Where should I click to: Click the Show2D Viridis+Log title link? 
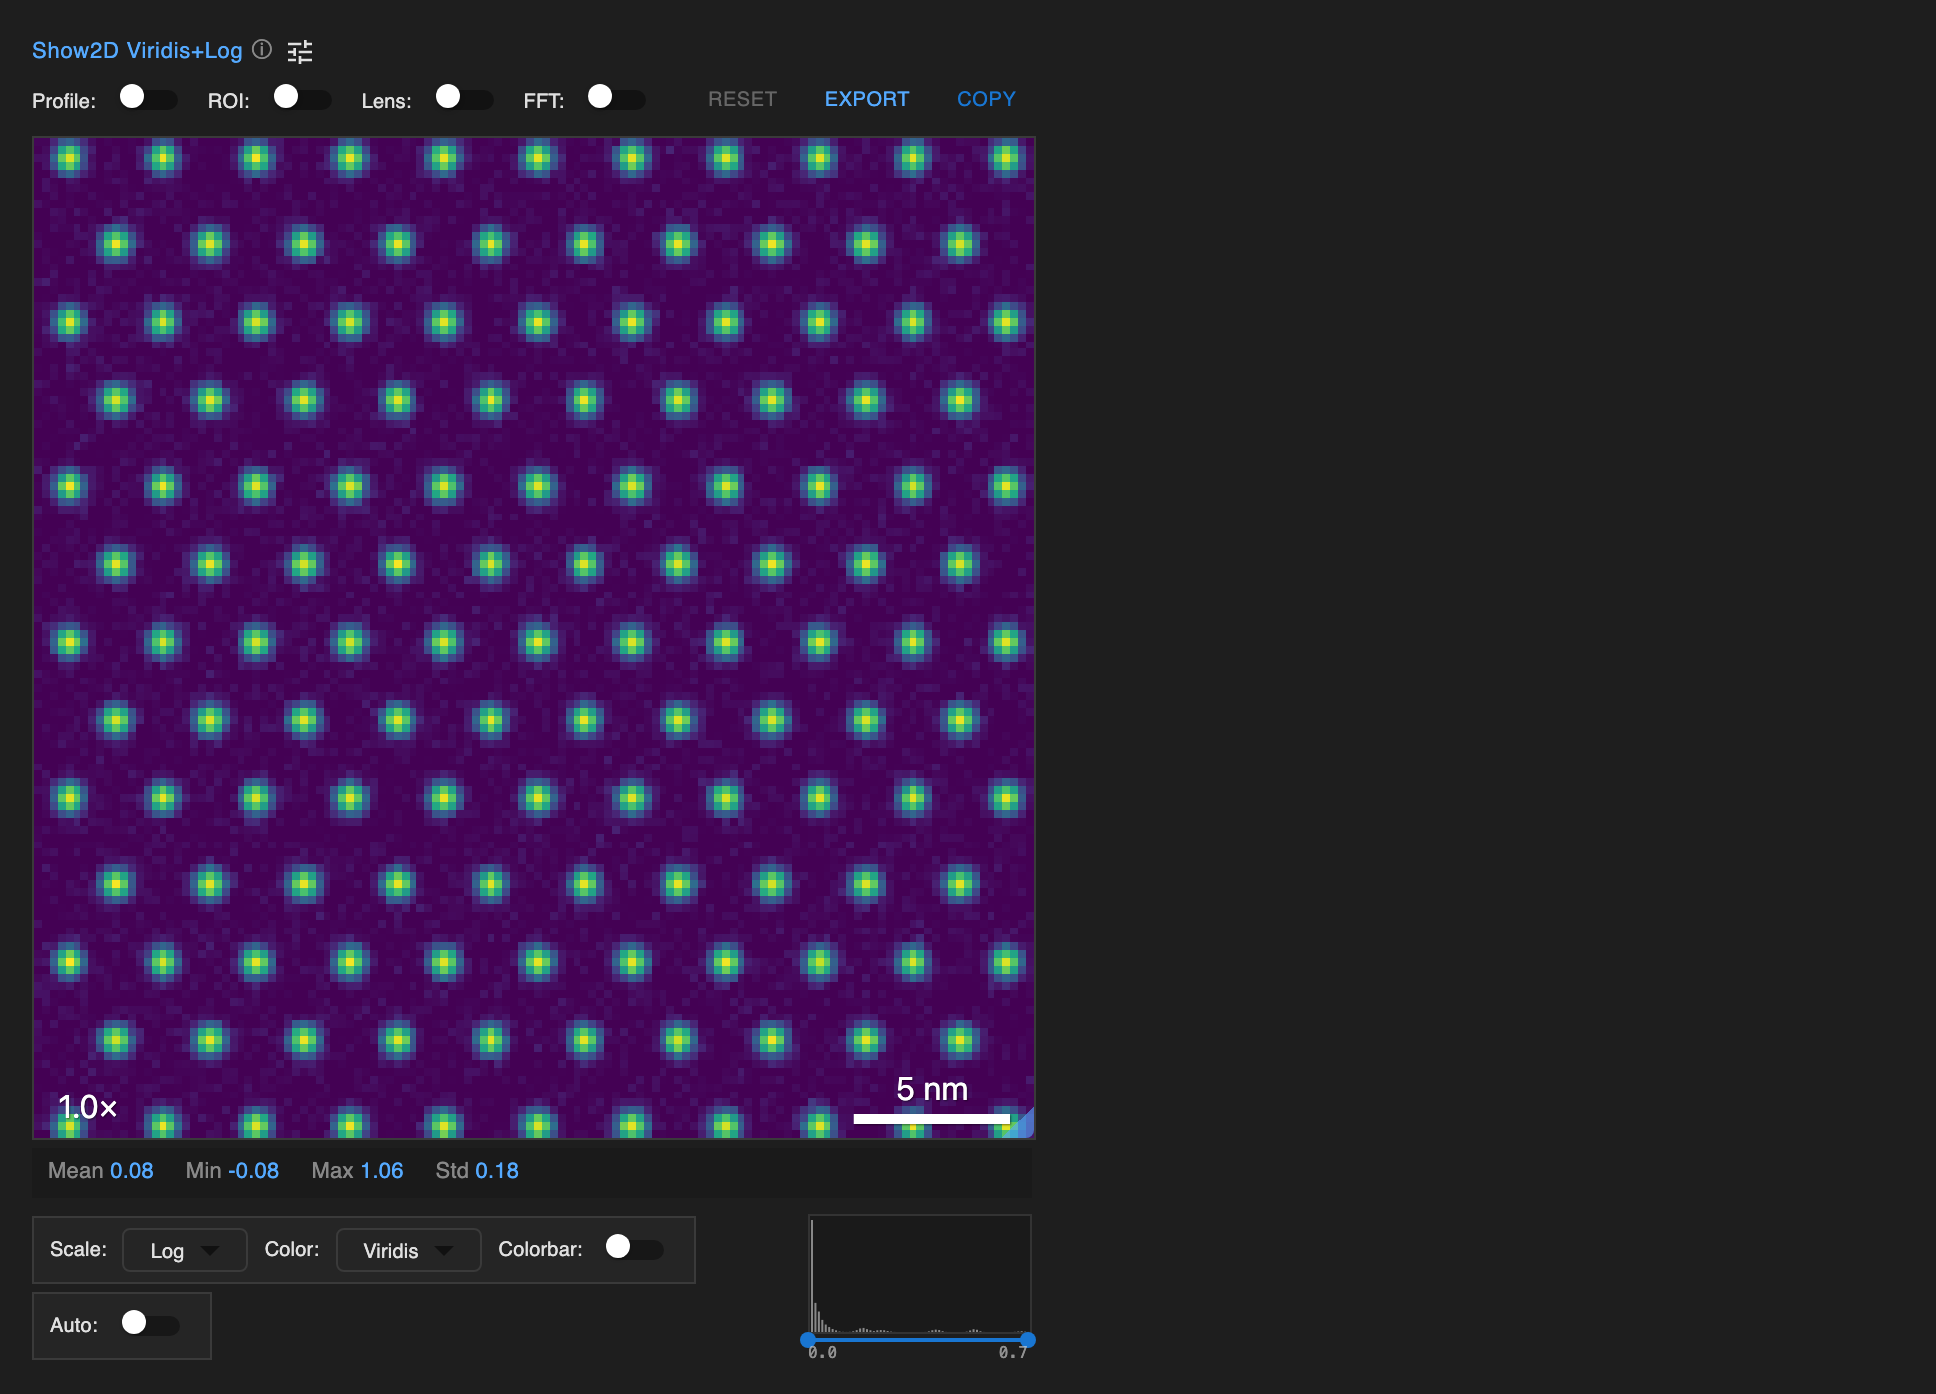[x=137, y=50]
